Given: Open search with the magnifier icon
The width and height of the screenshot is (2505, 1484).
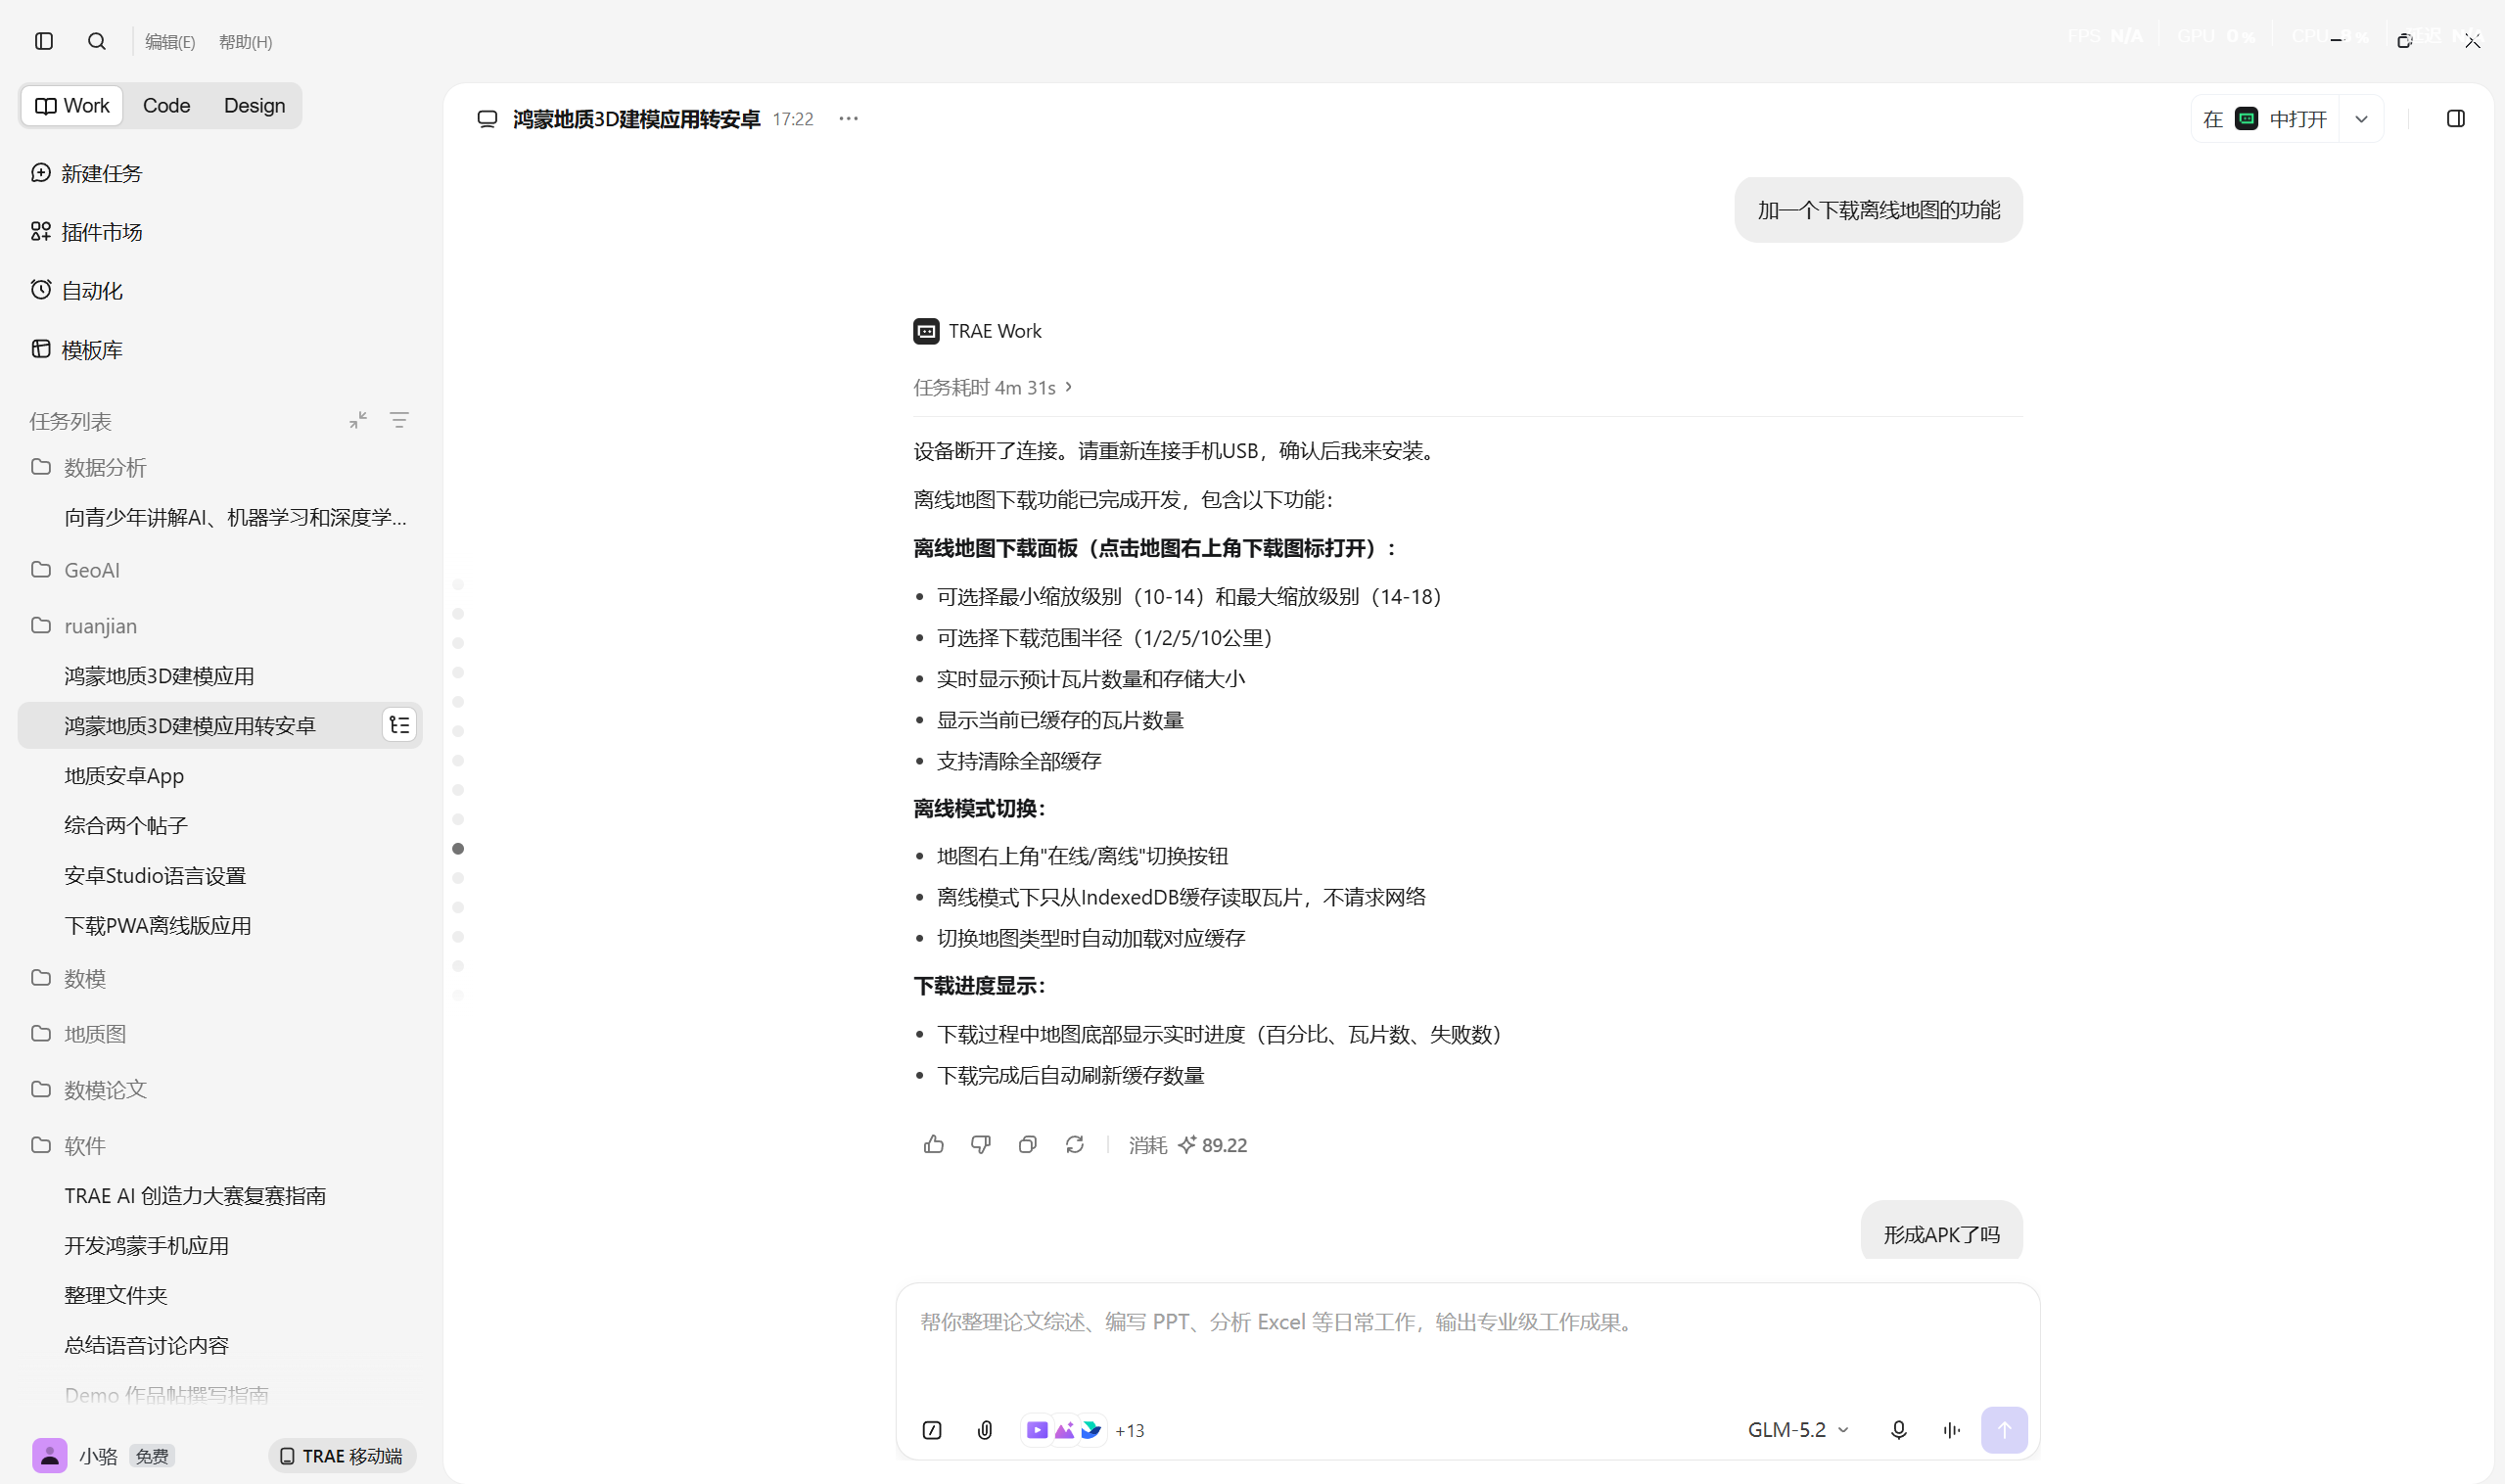Looking at the screenshot, I should pos(97,41).
